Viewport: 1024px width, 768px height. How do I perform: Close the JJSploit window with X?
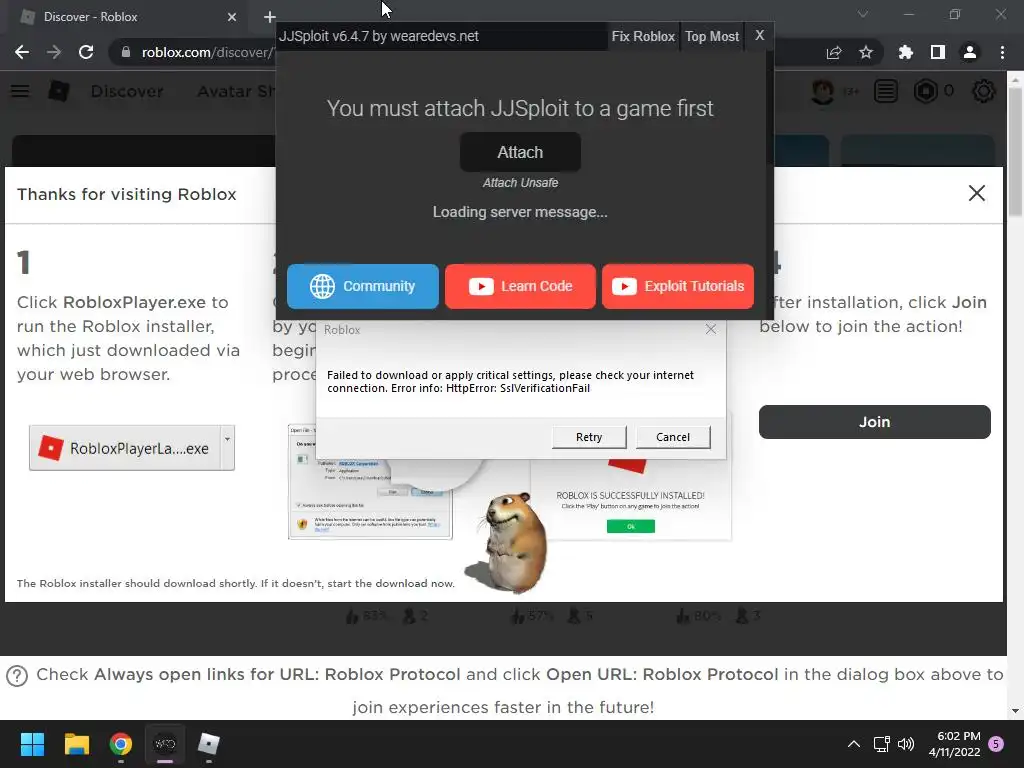760,36
